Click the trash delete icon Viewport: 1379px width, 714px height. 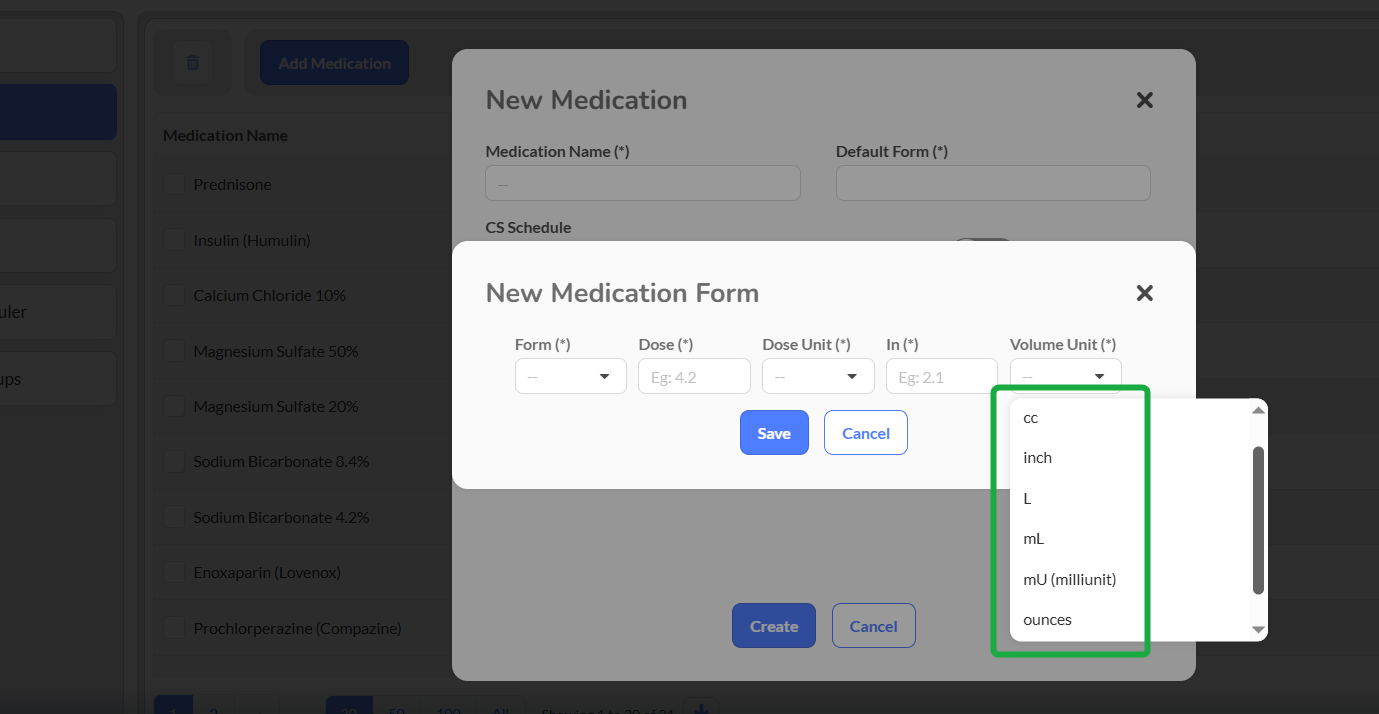(193, 63)
